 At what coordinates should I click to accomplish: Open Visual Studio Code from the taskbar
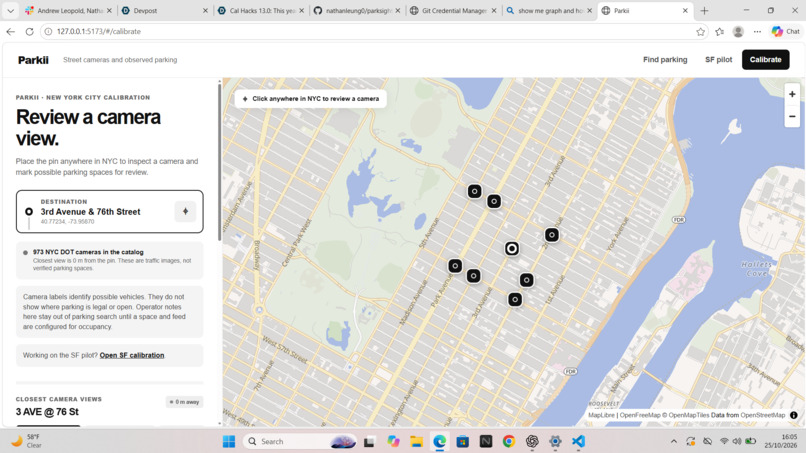click(578, 441)
